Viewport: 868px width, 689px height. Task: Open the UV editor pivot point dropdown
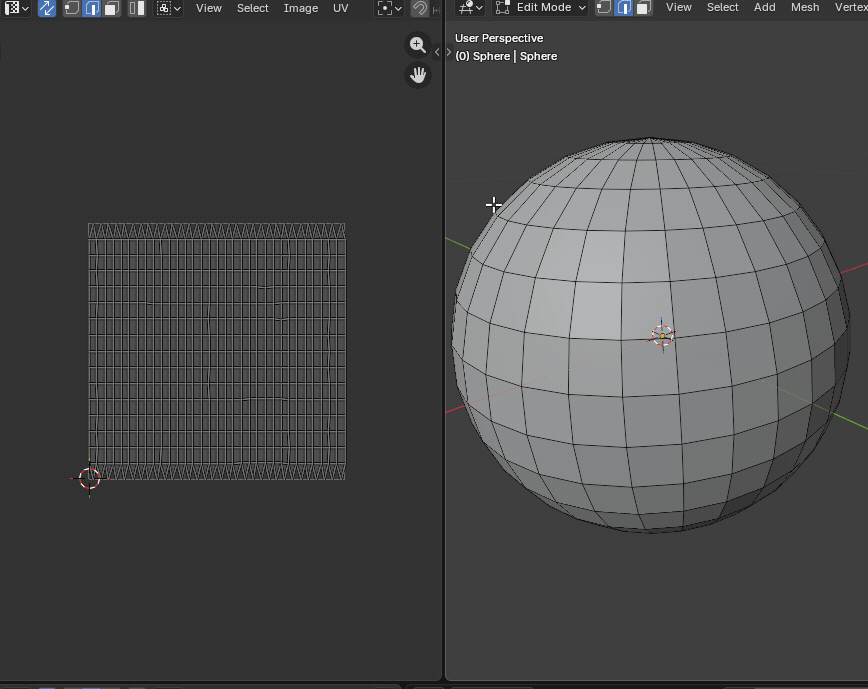coord(389,8)
